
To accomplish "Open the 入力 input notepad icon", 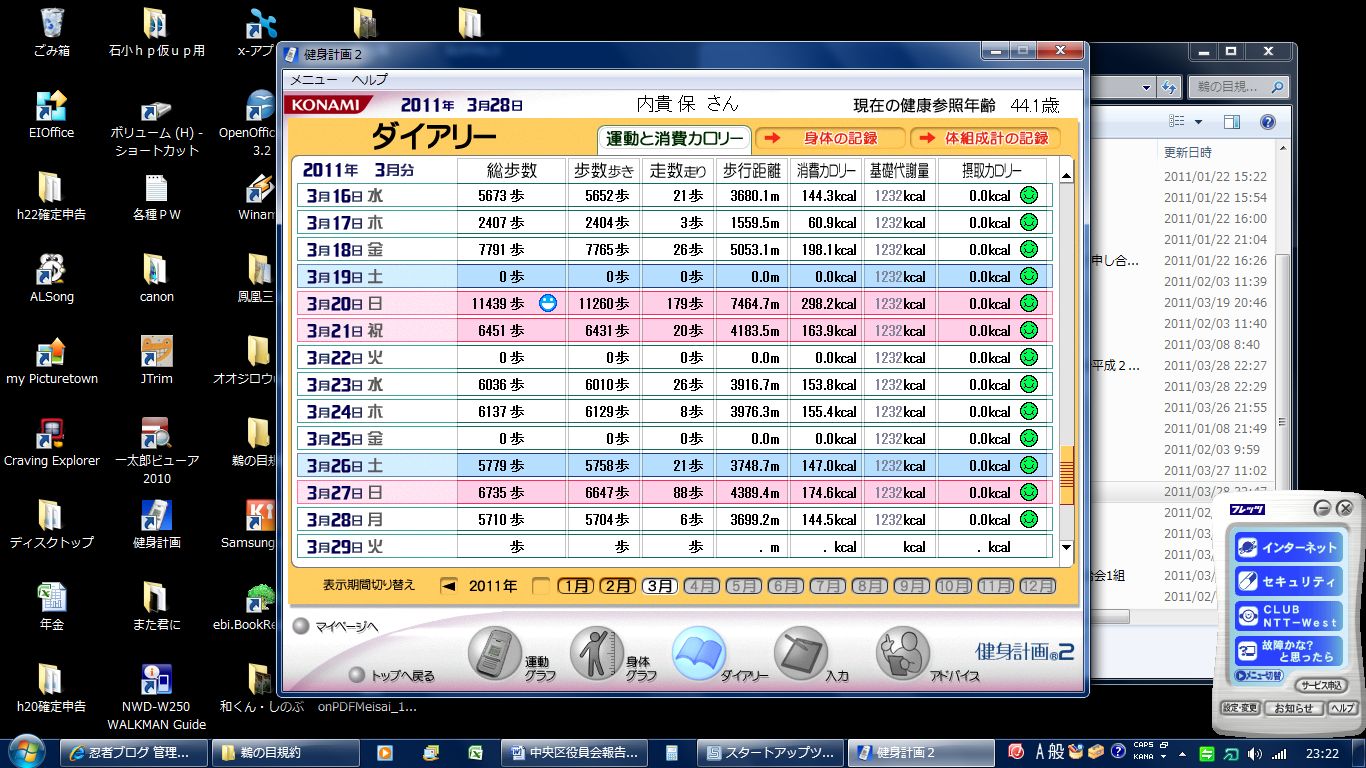I will click(801, 653).
